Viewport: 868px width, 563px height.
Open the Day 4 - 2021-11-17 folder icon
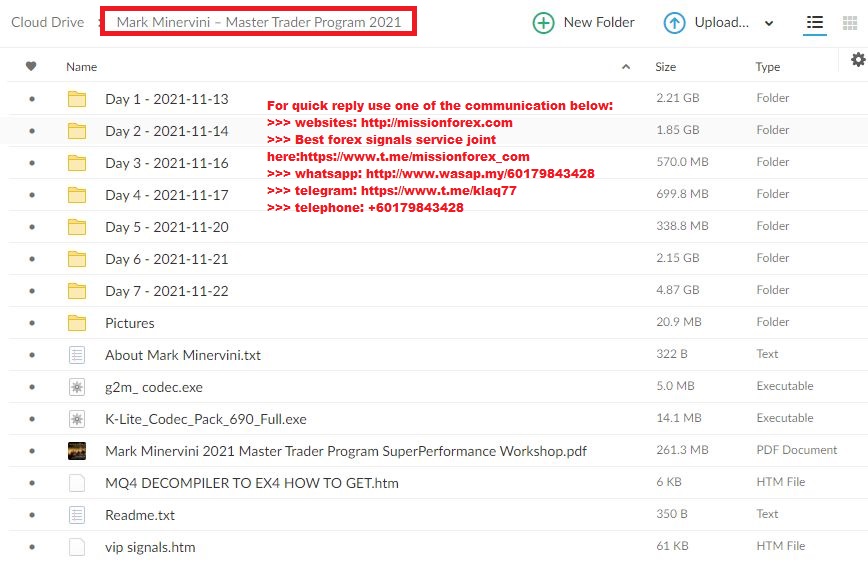pyautogui.click(x=77, y=195)
